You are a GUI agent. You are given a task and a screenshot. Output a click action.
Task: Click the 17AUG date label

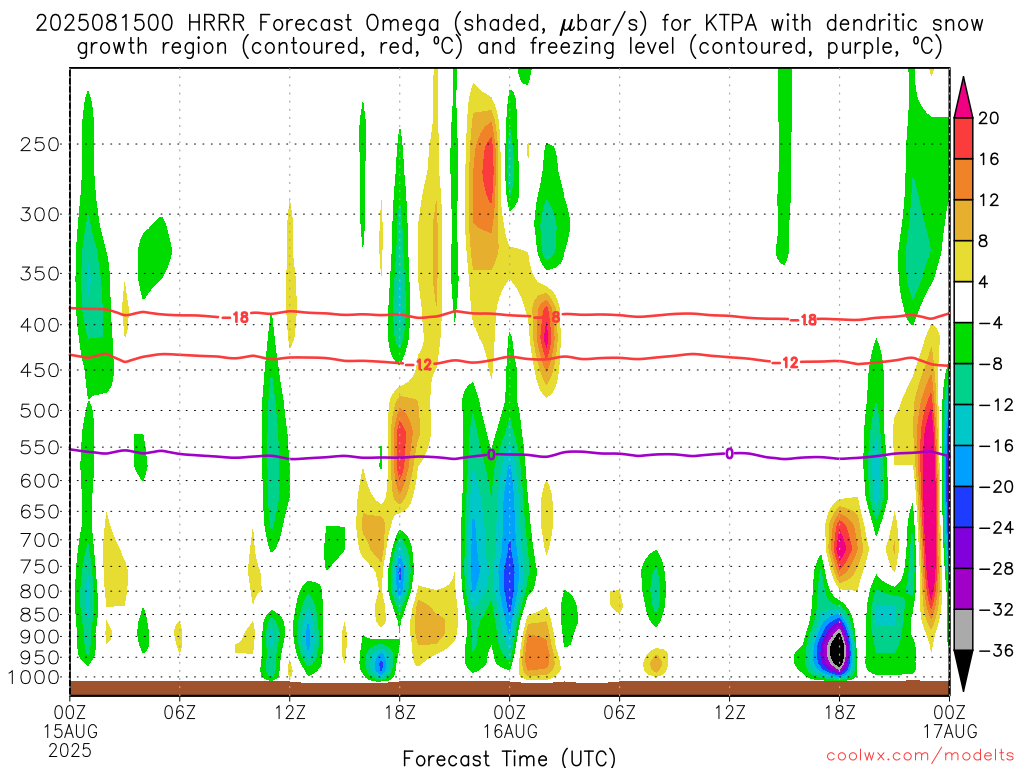point(950,731)
